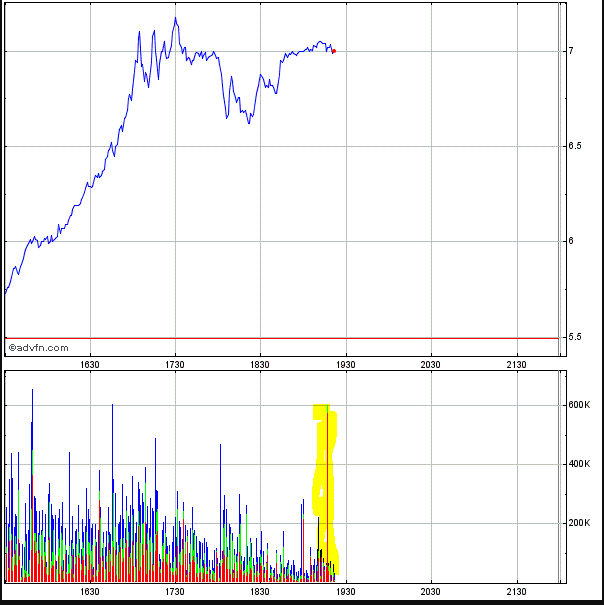The height and width of the screenshot is (605, 604).
Task: Pick the "2030" time label under the volume chart
Action: click(x=430, y=591)
